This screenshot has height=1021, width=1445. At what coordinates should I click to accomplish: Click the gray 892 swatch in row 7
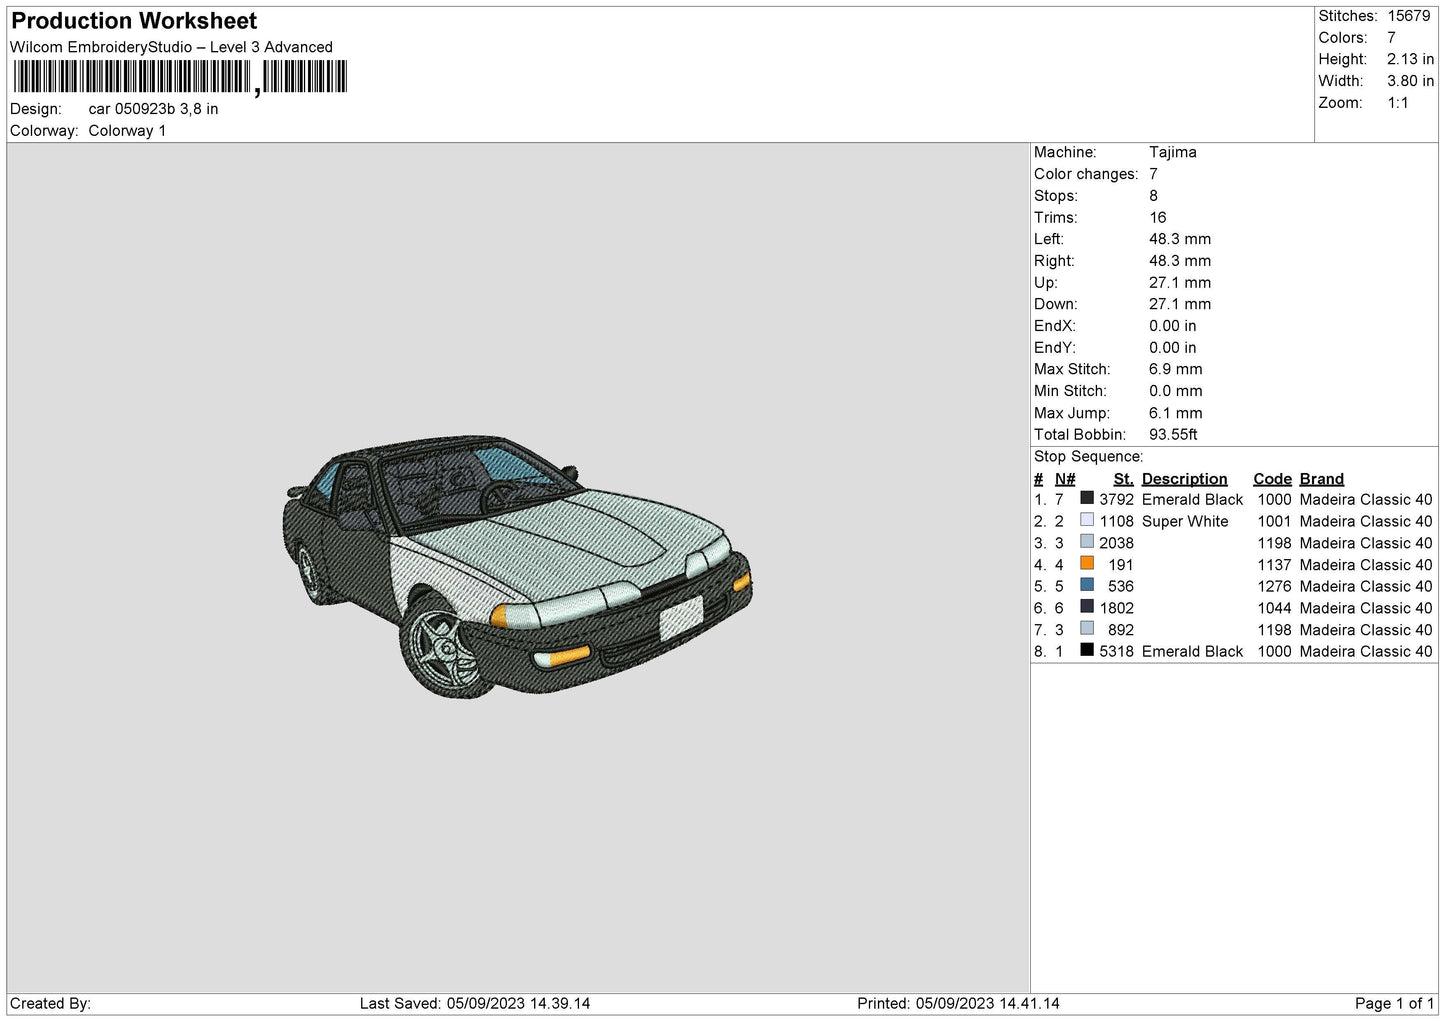point(1087,628)
